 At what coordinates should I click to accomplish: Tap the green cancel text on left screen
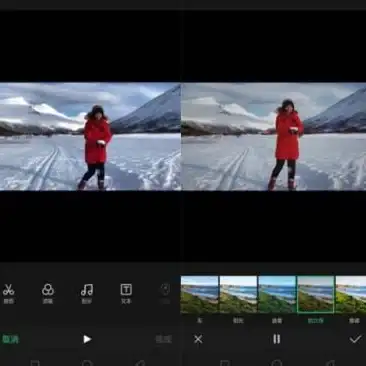point(10,339)
